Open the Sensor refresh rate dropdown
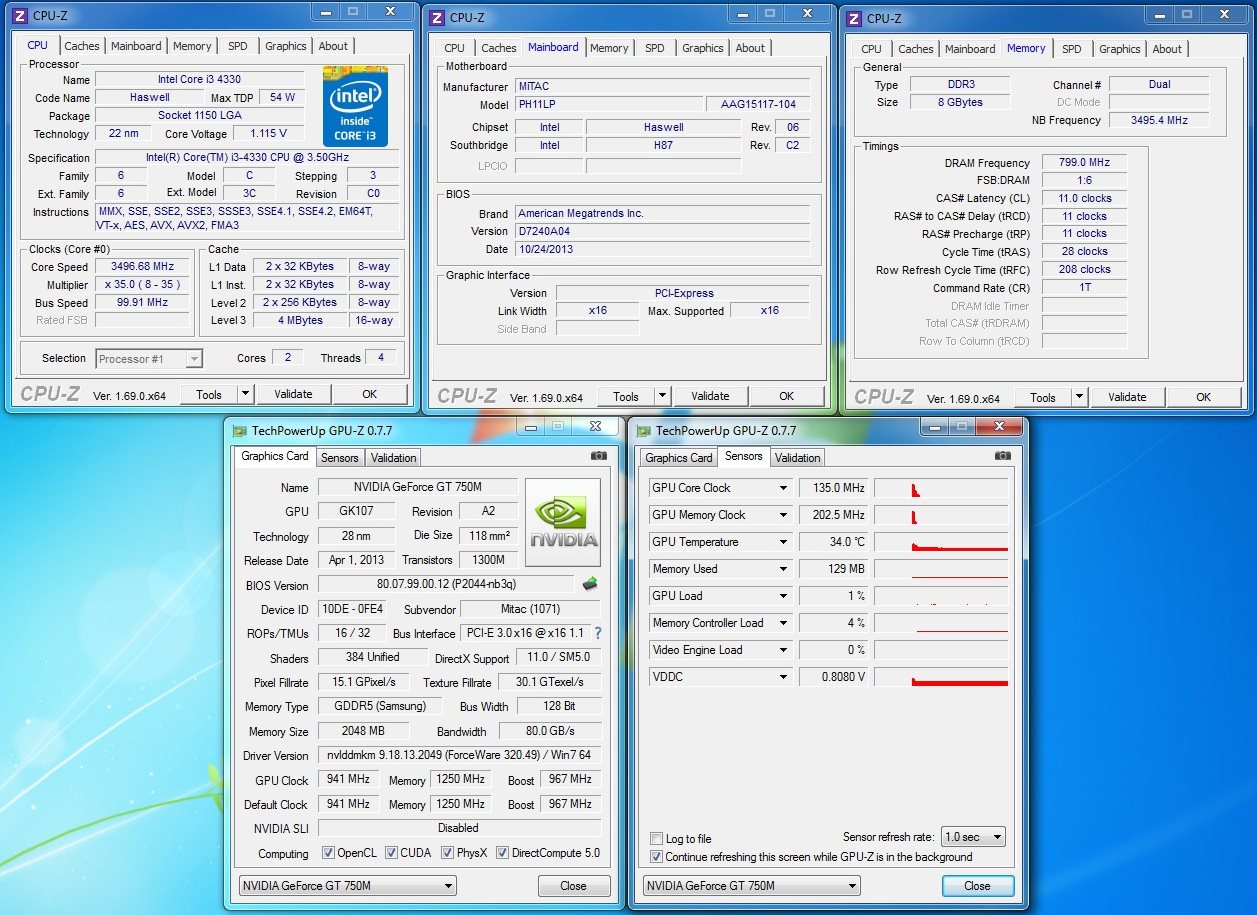Viewport: 1257px width, 915px height. [972, 837]
